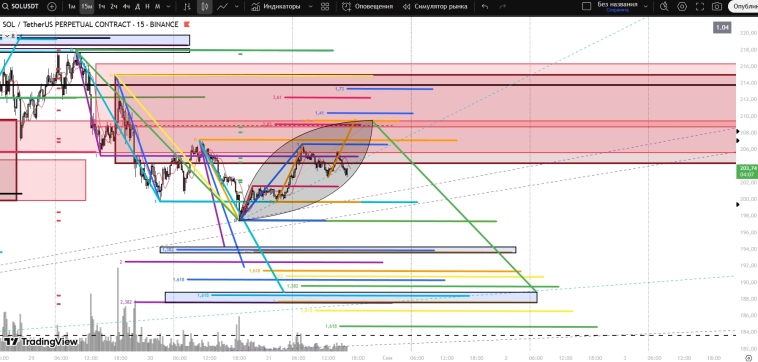Click the 220,00 price scale label
This screenshot has height=362, width=758.
(747, 33)
